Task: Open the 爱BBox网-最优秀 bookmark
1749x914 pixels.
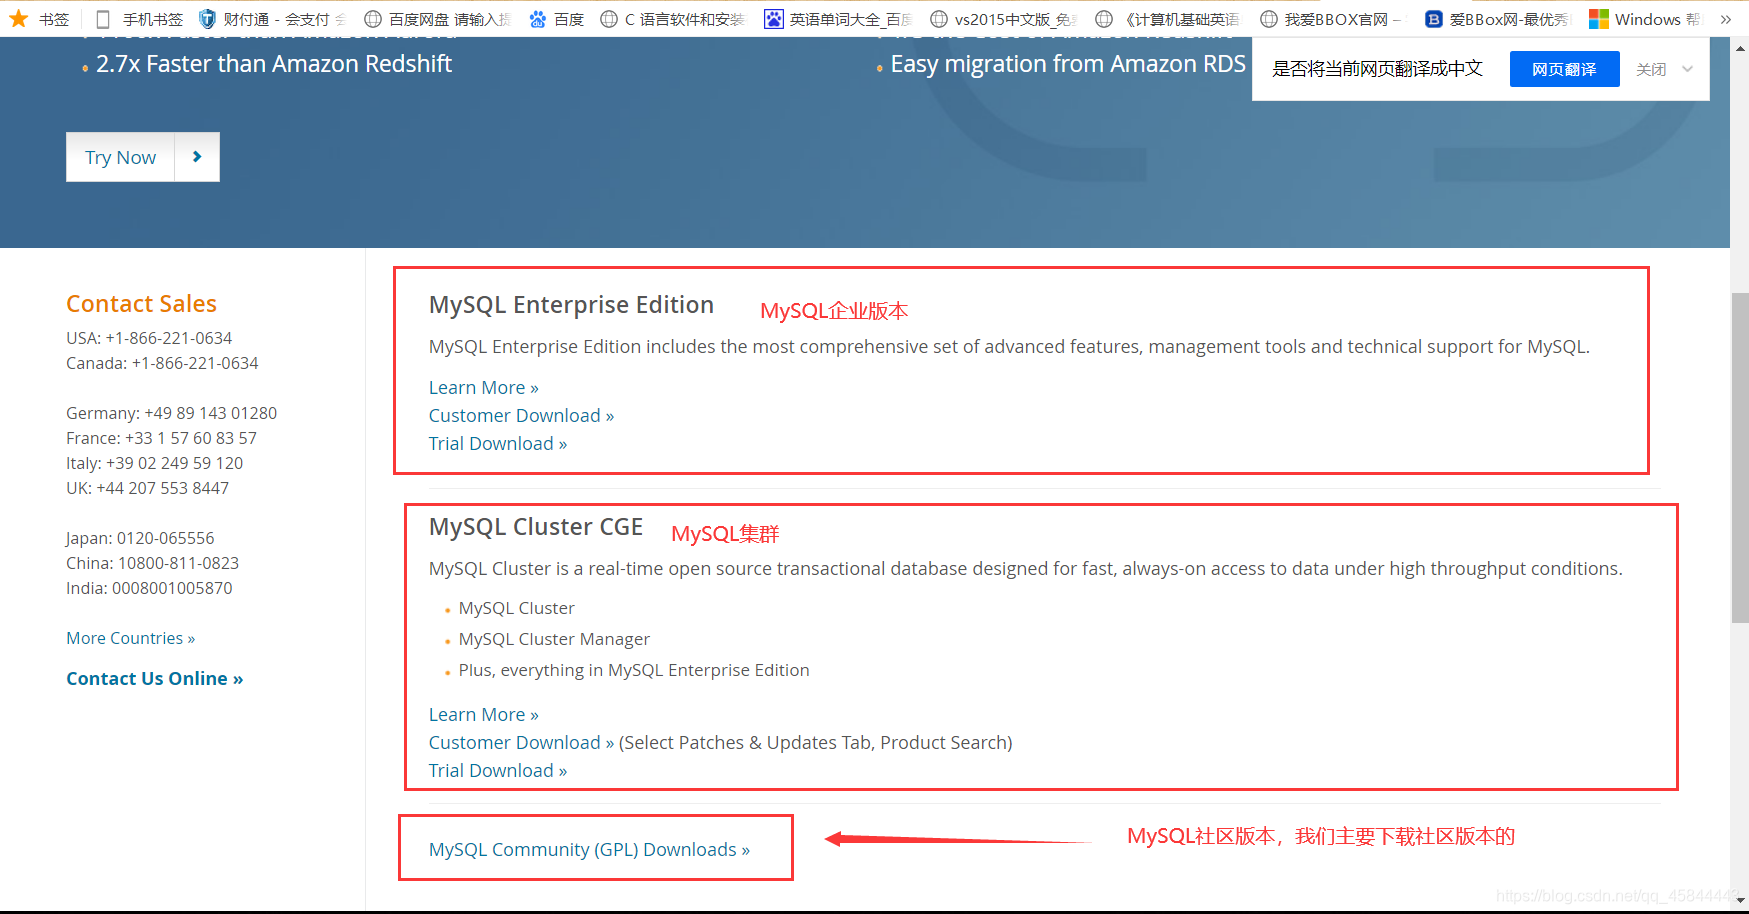Action: click(x=1498, y=19)
